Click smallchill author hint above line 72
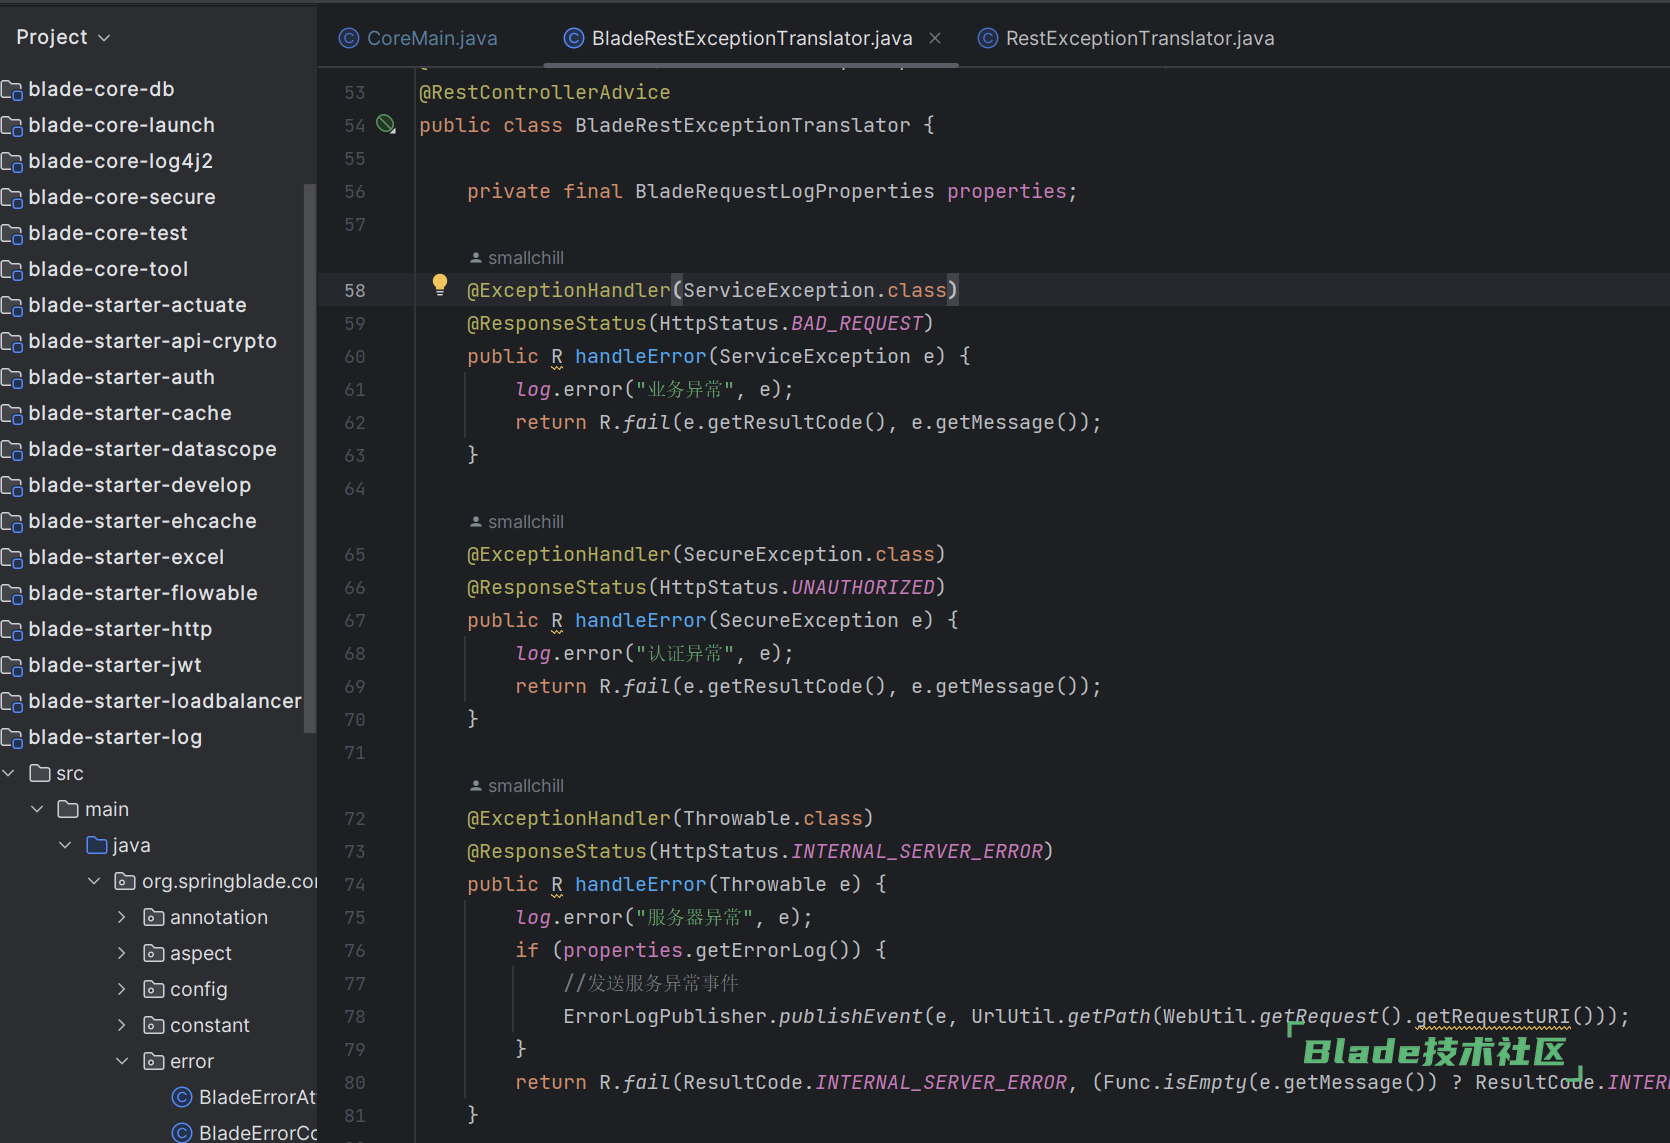This screenshot has width=1670, height=1143. point(517,786)
